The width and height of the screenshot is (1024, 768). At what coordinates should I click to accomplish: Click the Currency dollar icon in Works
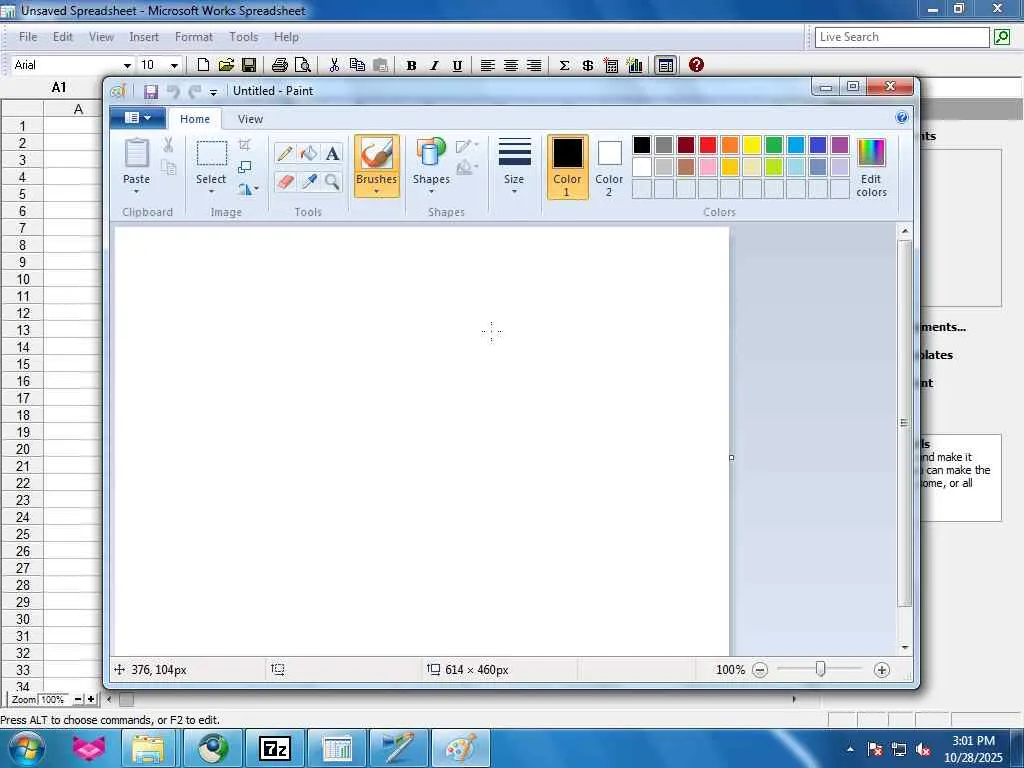(x=587, y=65)
